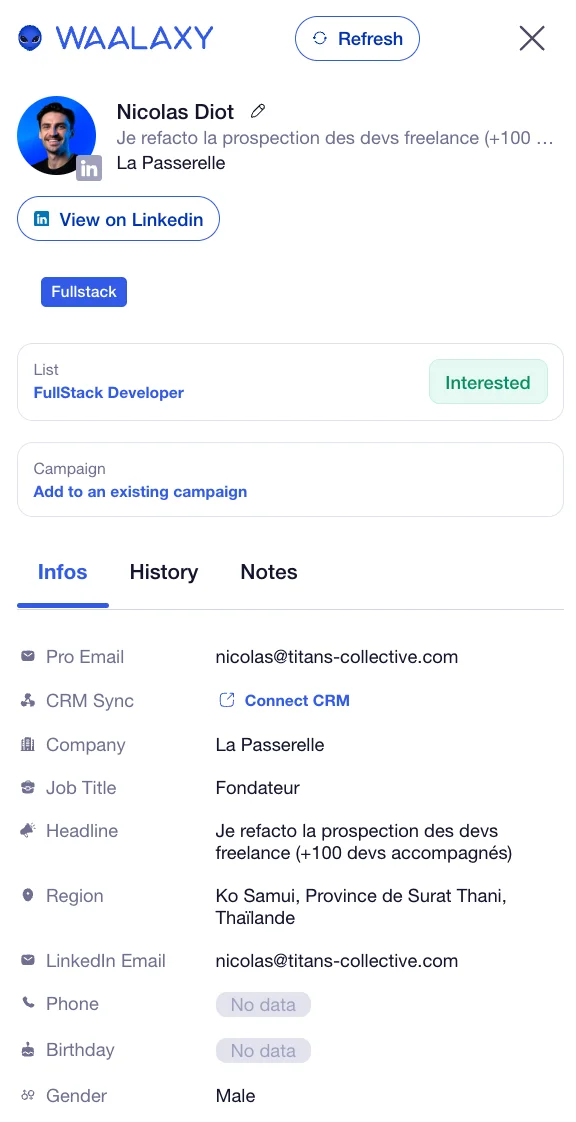The width and height of the screenshot is (576, 1122).
Task: Click the Birthday cake icon
Action: pos(28,1050)
